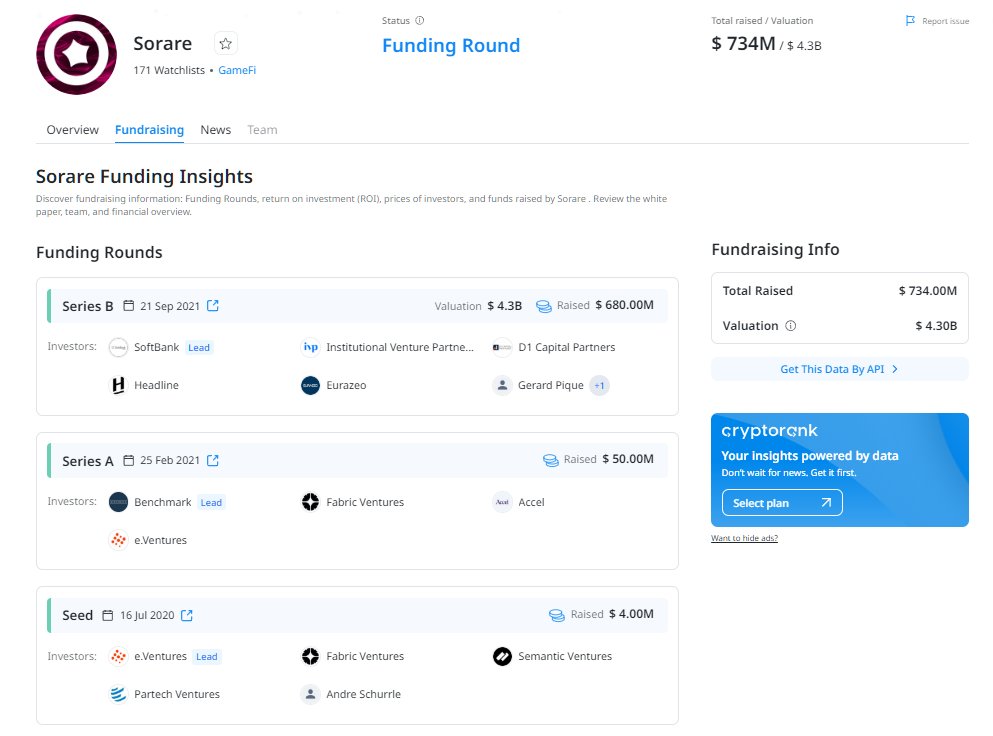
Task: Click the Series A raised coins icon
Action: 551,460
